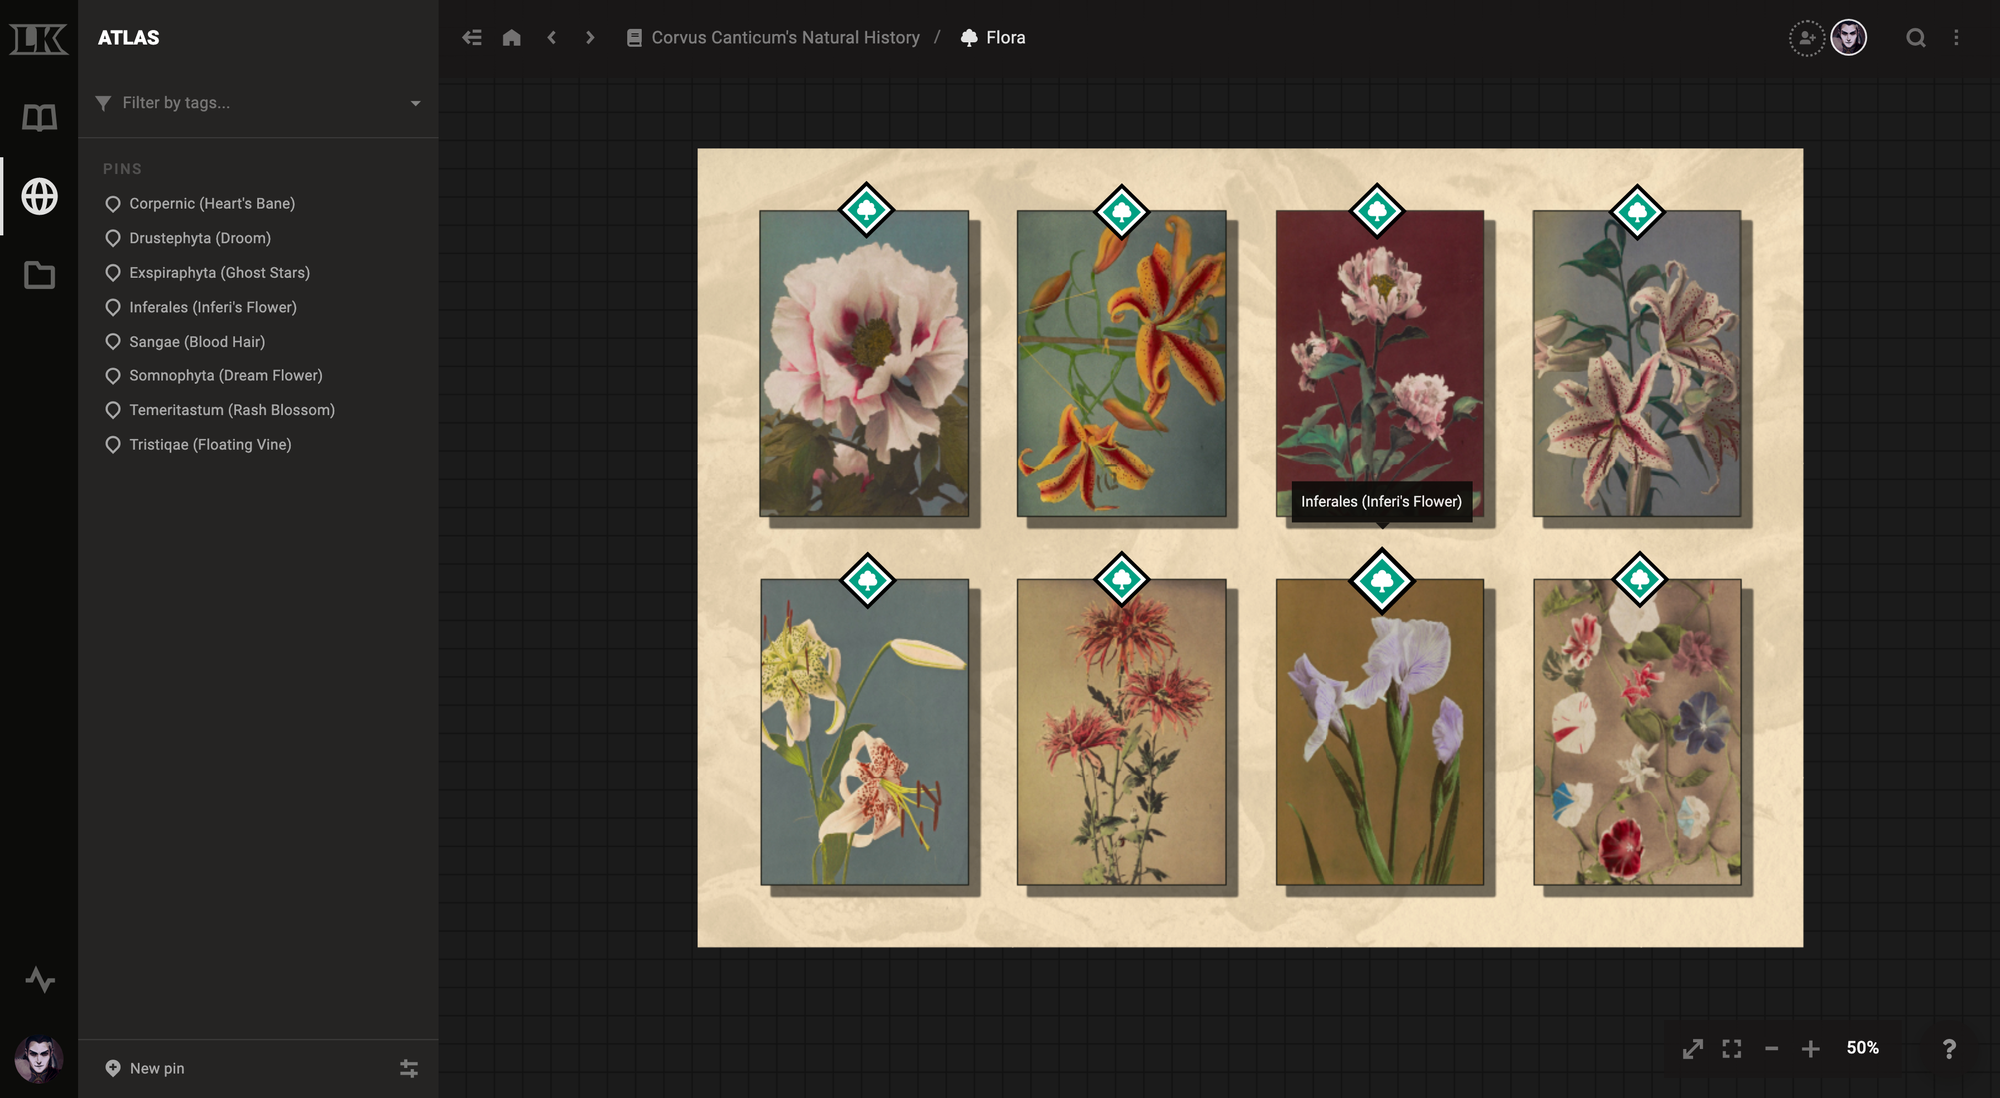Open the activity feed at bottom left
Screen dimensions: 2000x1098
click(x=38, y=981)
